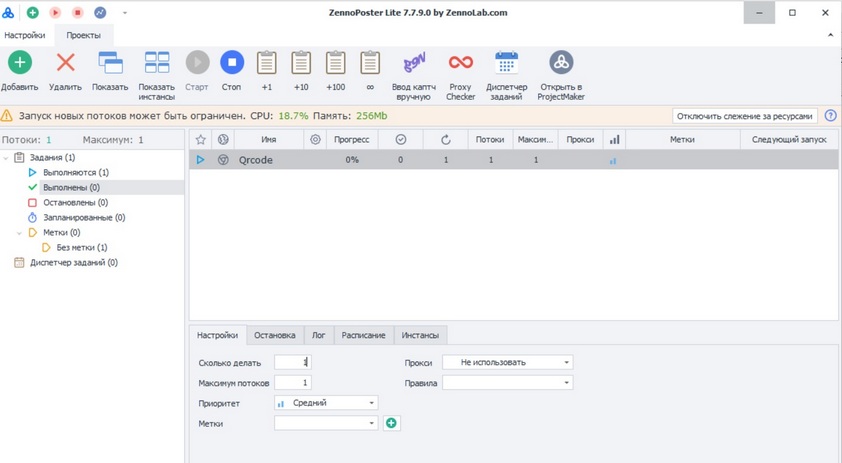Click the Показать windows icon
842x463 pixels.
click(110, 62)
